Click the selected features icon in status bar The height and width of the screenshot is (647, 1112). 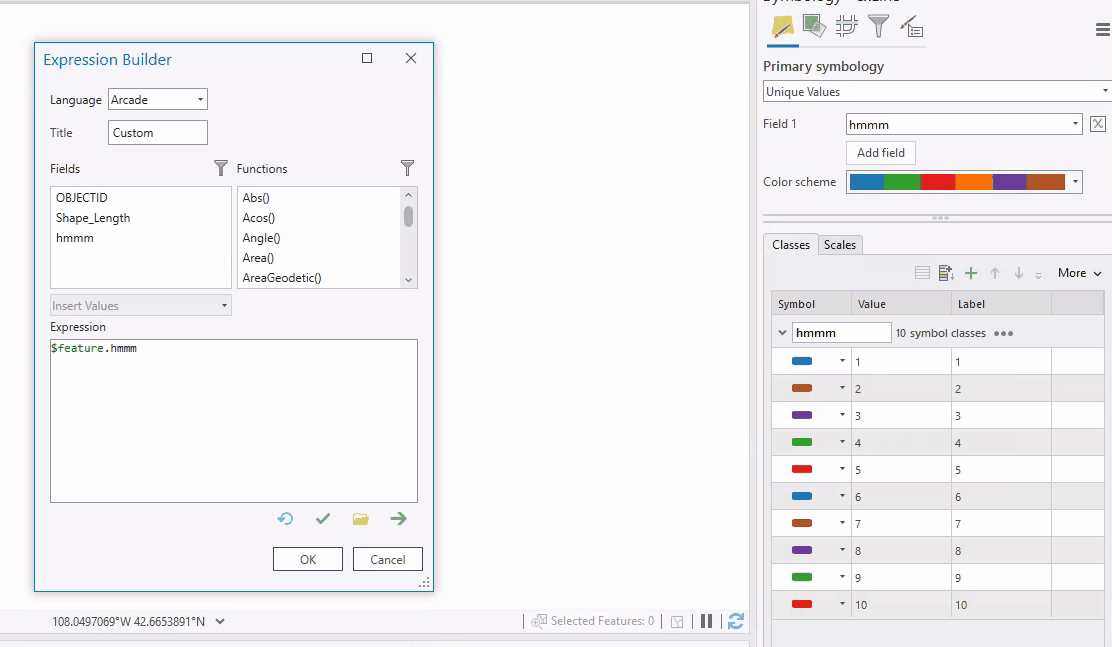click(539, 621)
